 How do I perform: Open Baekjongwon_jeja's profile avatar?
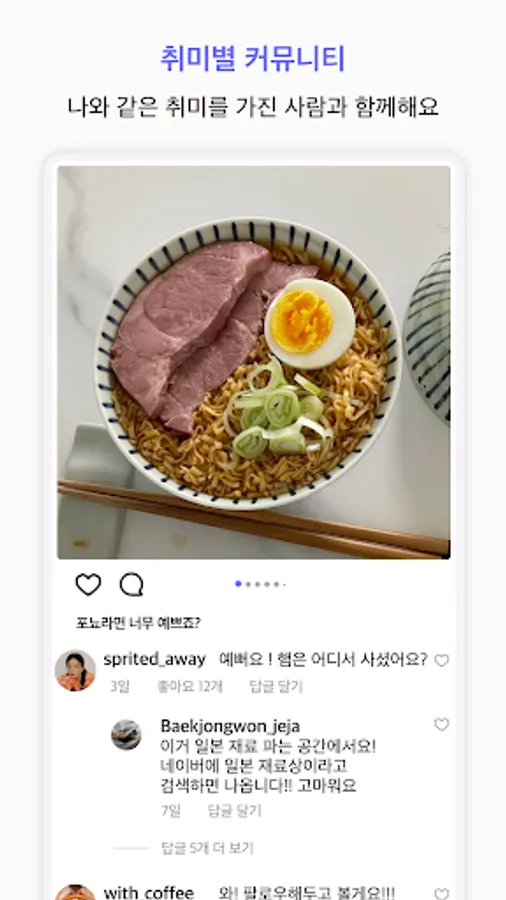point(126,735)
